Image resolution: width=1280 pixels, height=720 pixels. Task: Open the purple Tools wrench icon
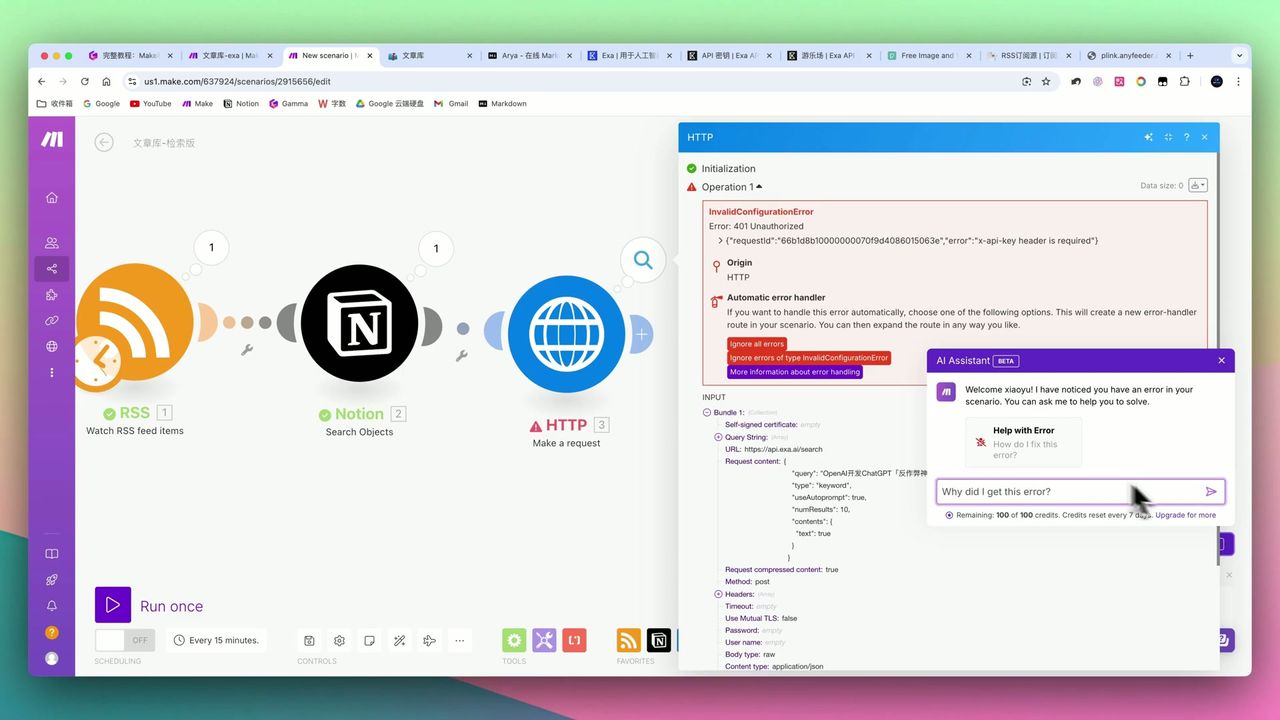pos(544,640)
